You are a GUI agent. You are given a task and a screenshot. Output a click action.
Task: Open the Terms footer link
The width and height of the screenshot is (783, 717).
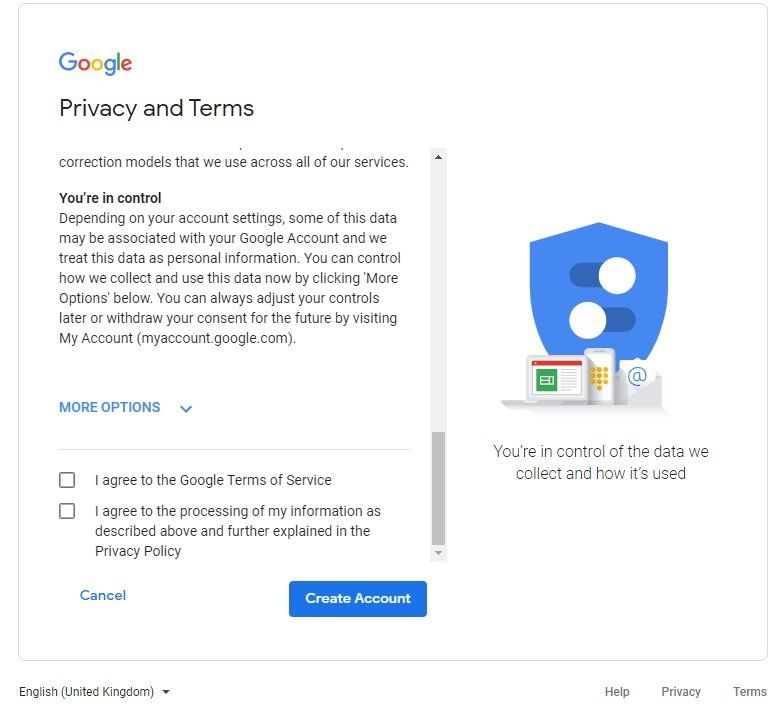tap(749, 692)
